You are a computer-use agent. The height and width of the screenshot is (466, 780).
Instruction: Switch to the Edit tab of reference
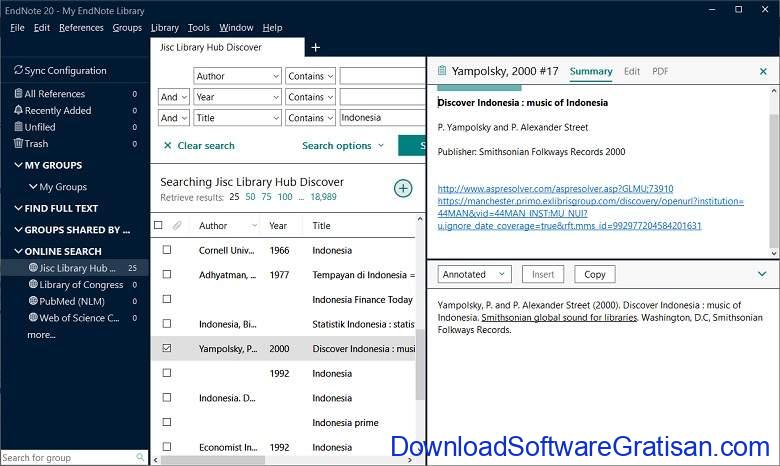632,71
